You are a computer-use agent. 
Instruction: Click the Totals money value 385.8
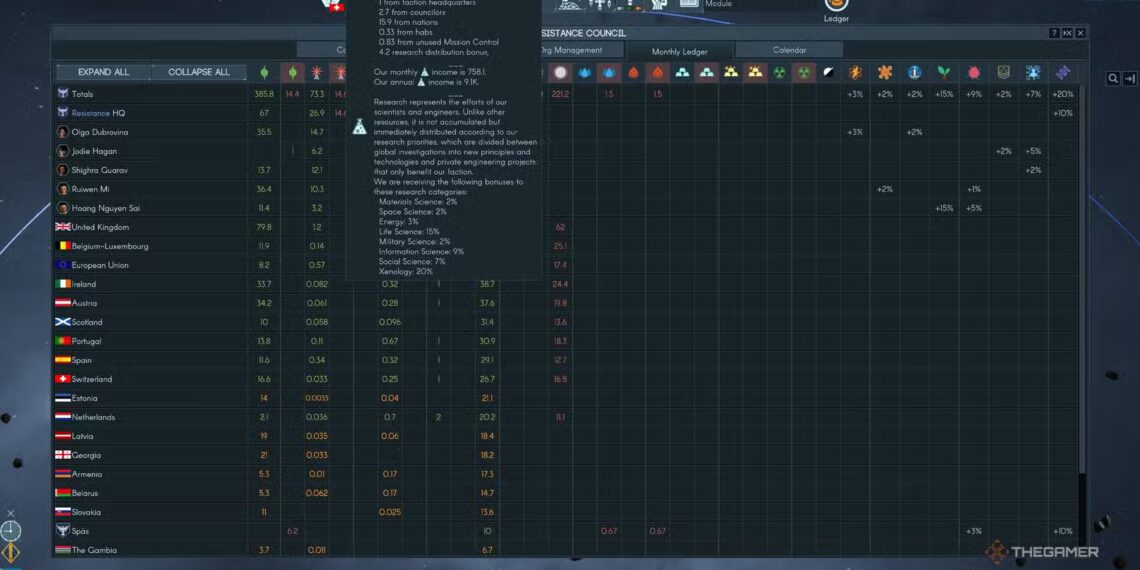[x=264, y=95]
